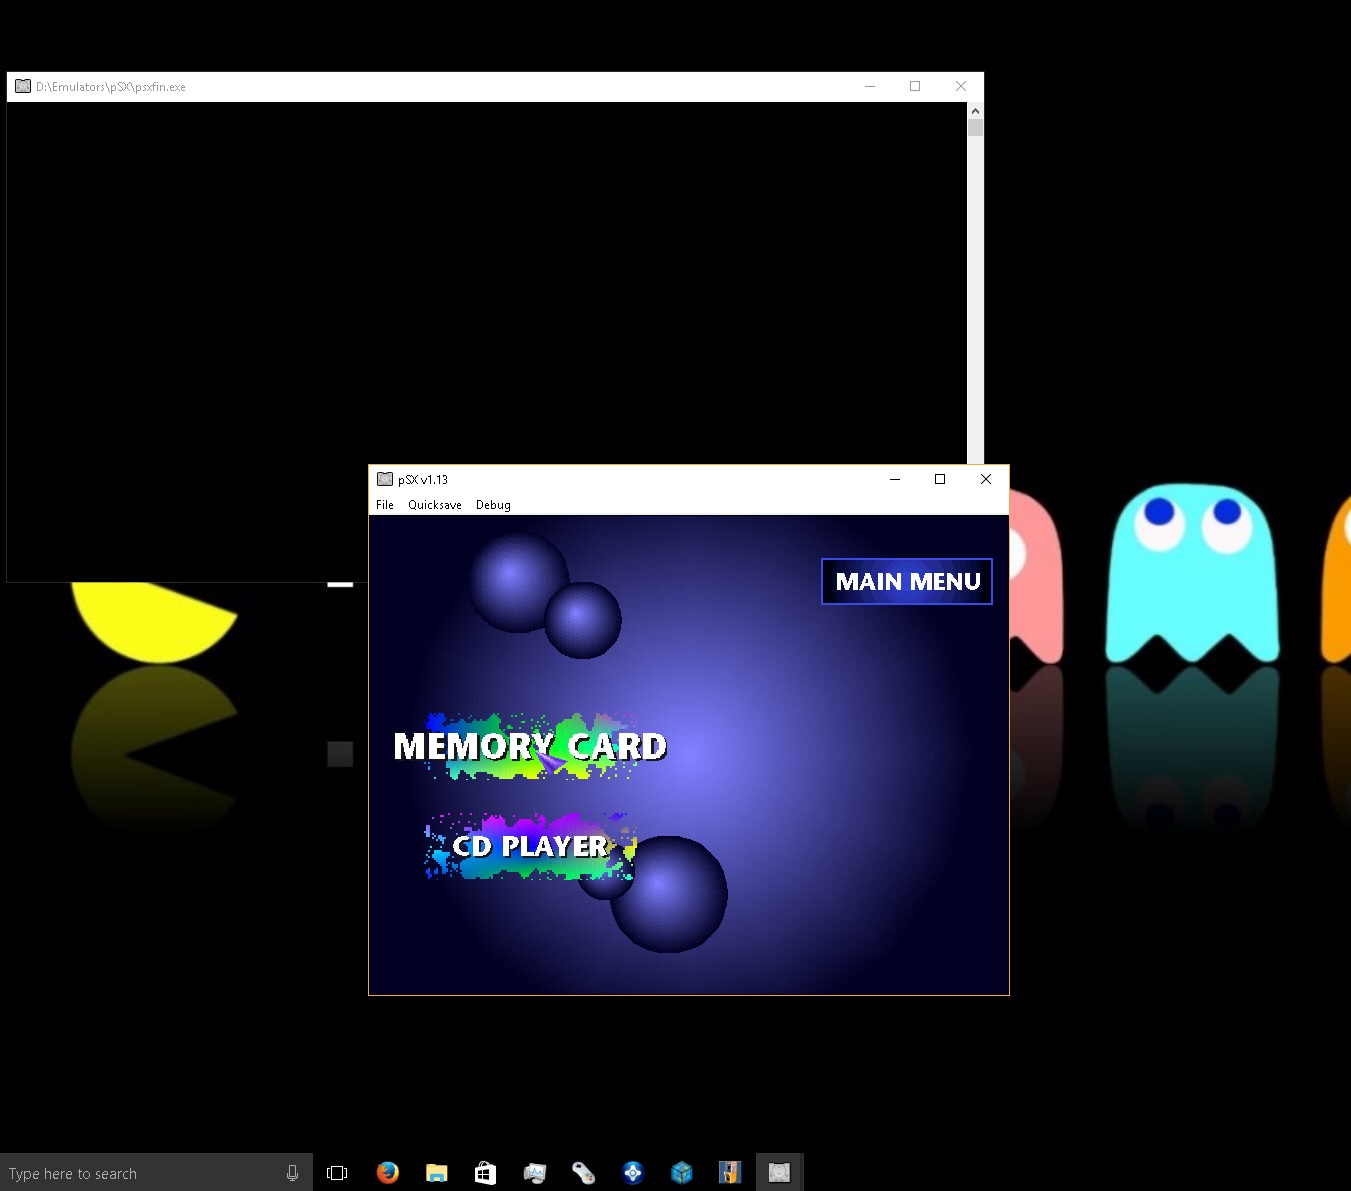Open the Quicksave menu
The width and height of the screenshot is (1351, 1191).
pos(435,505)
